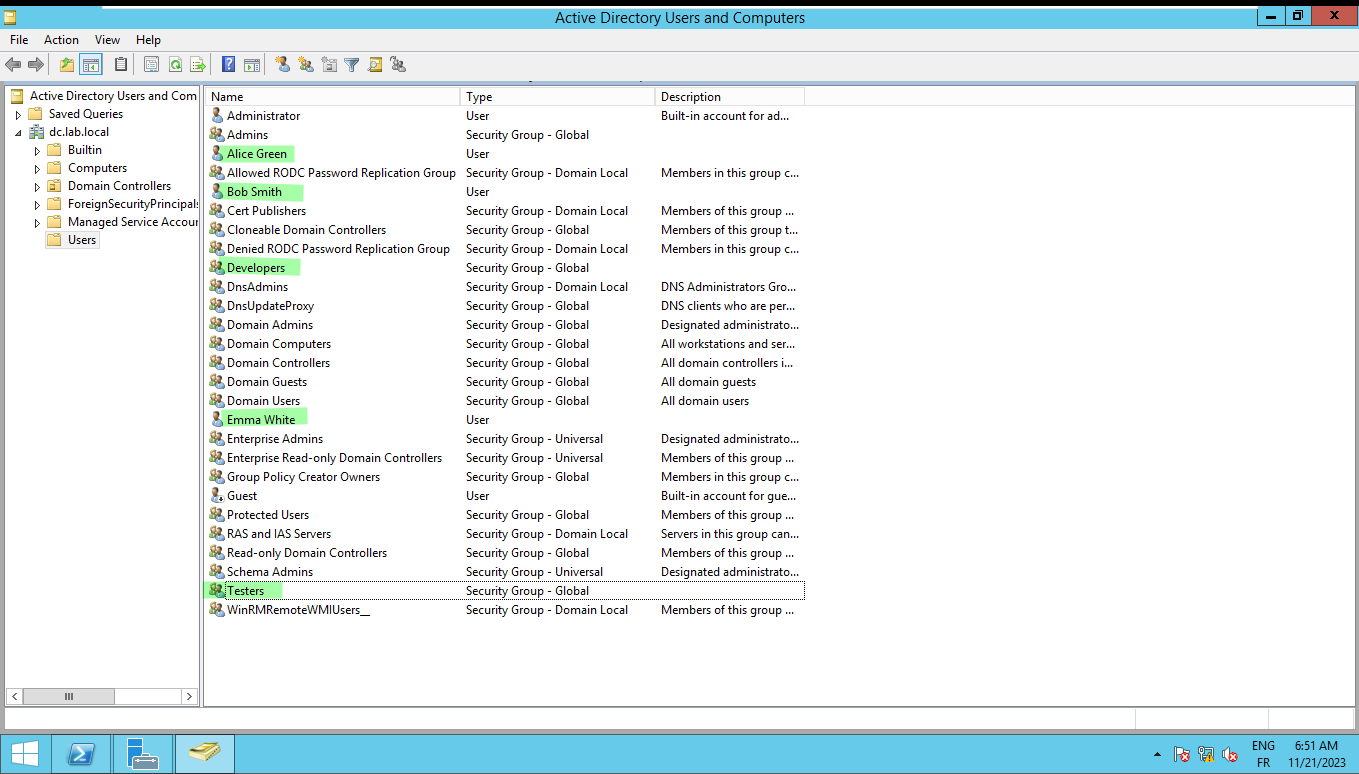Toggle the show/hide action pane button

pos(252,65)
